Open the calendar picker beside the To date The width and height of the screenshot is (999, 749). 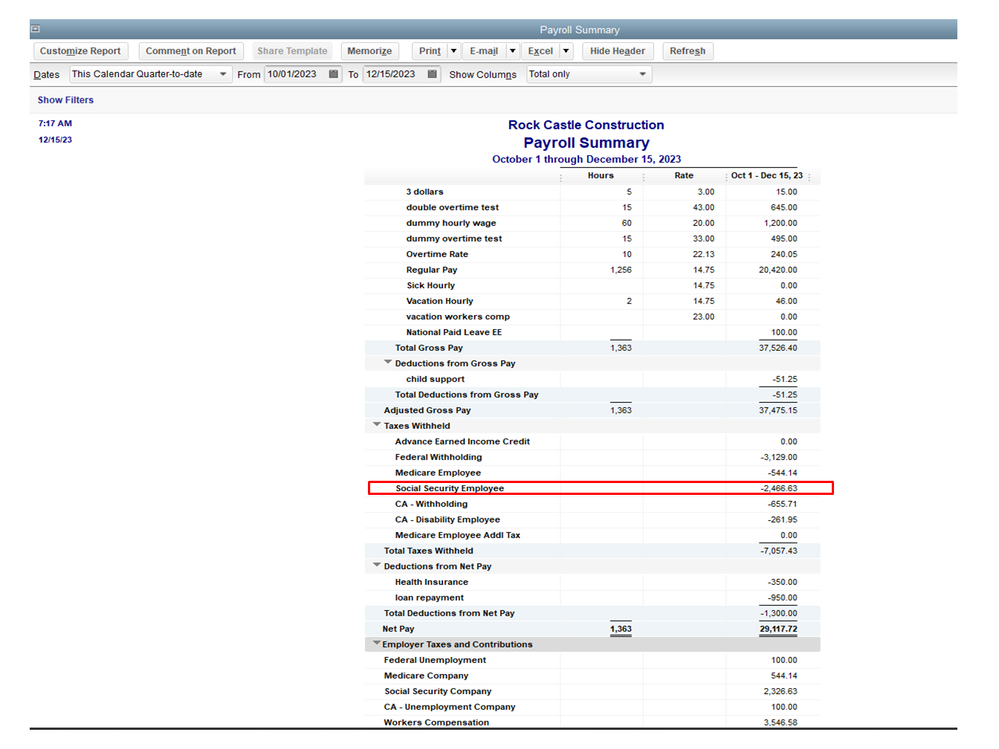[432, 73]
